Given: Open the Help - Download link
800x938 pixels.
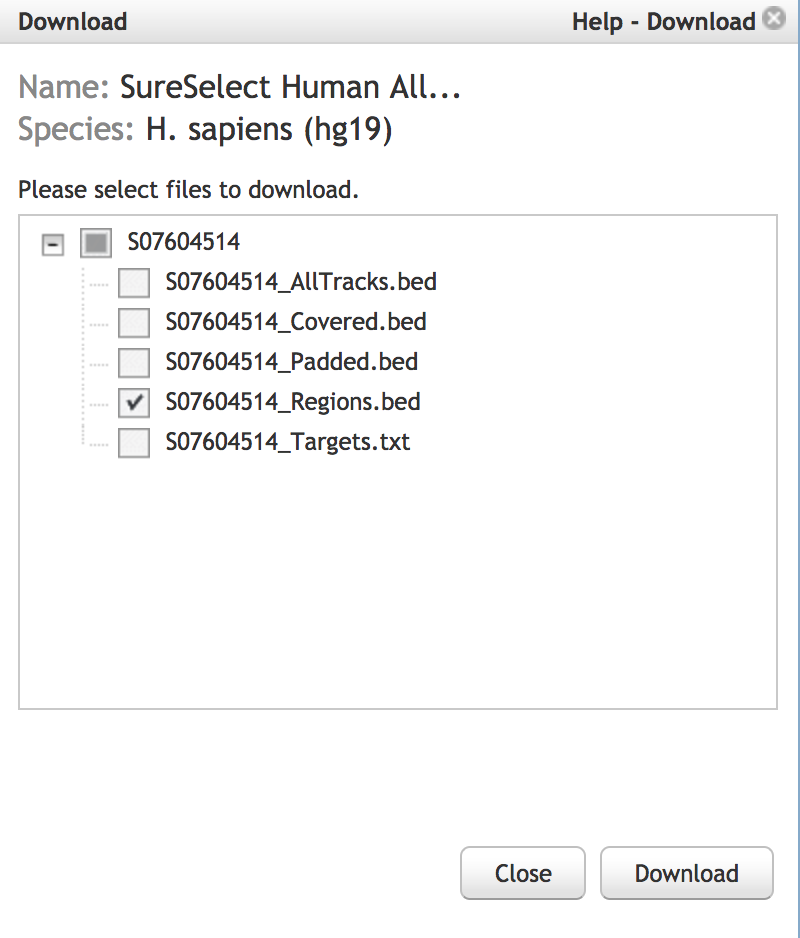Looking at the screenshot, I should [664, 22].
